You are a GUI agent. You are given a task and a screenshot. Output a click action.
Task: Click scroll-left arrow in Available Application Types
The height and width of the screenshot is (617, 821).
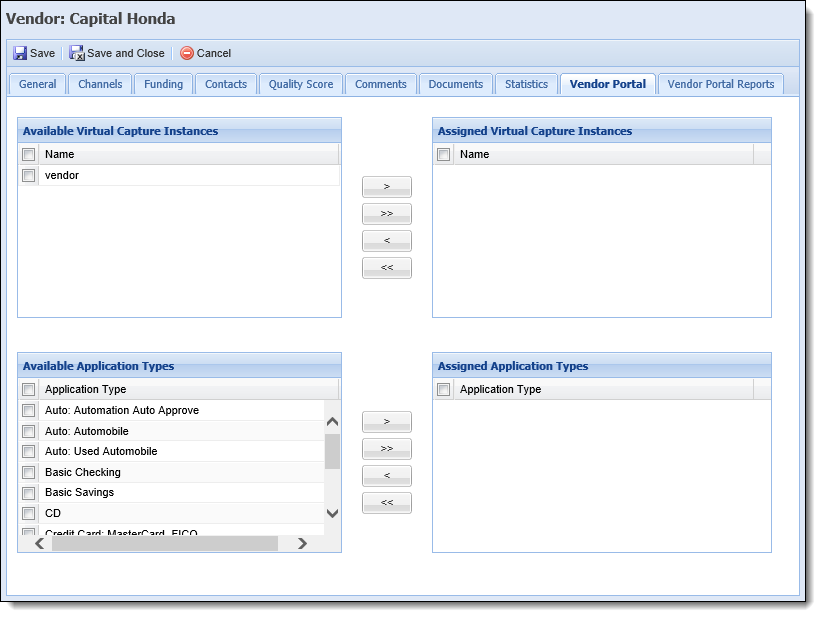click(39, 544)
